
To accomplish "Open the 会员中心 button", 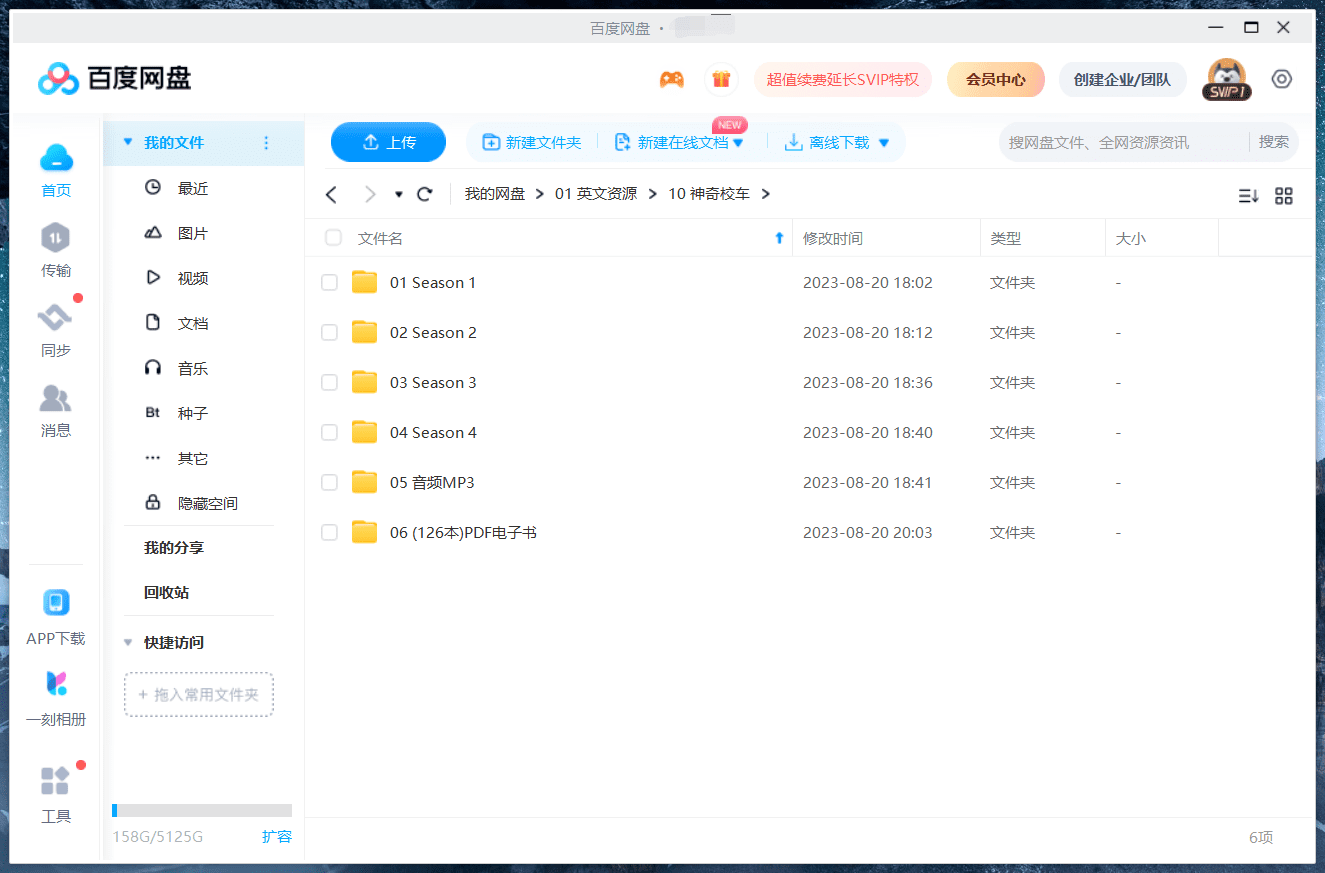I will pyautogui.click(x=995, y=79).
